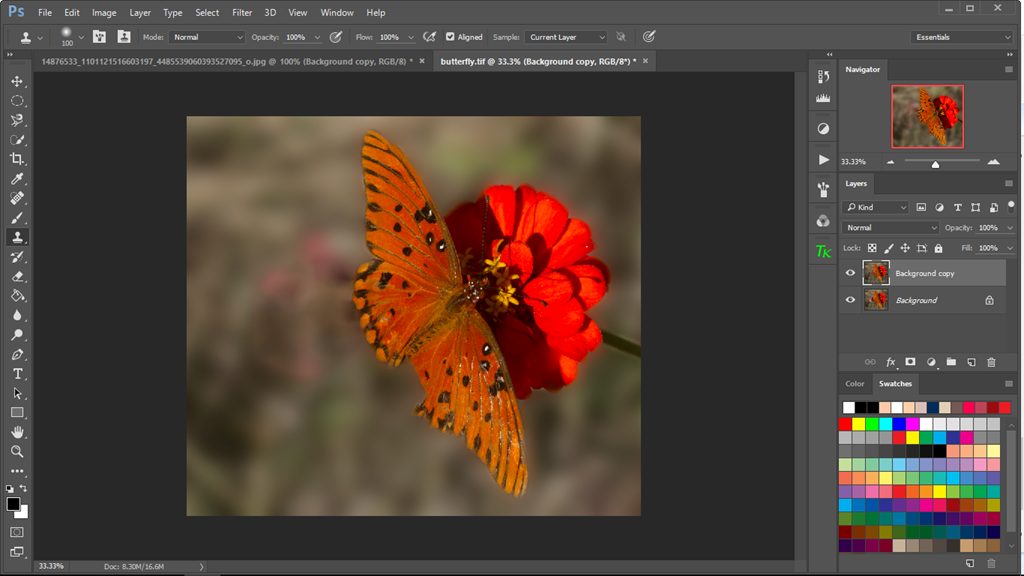Switch to the 14876533 jpg document tab

(220, 61)
